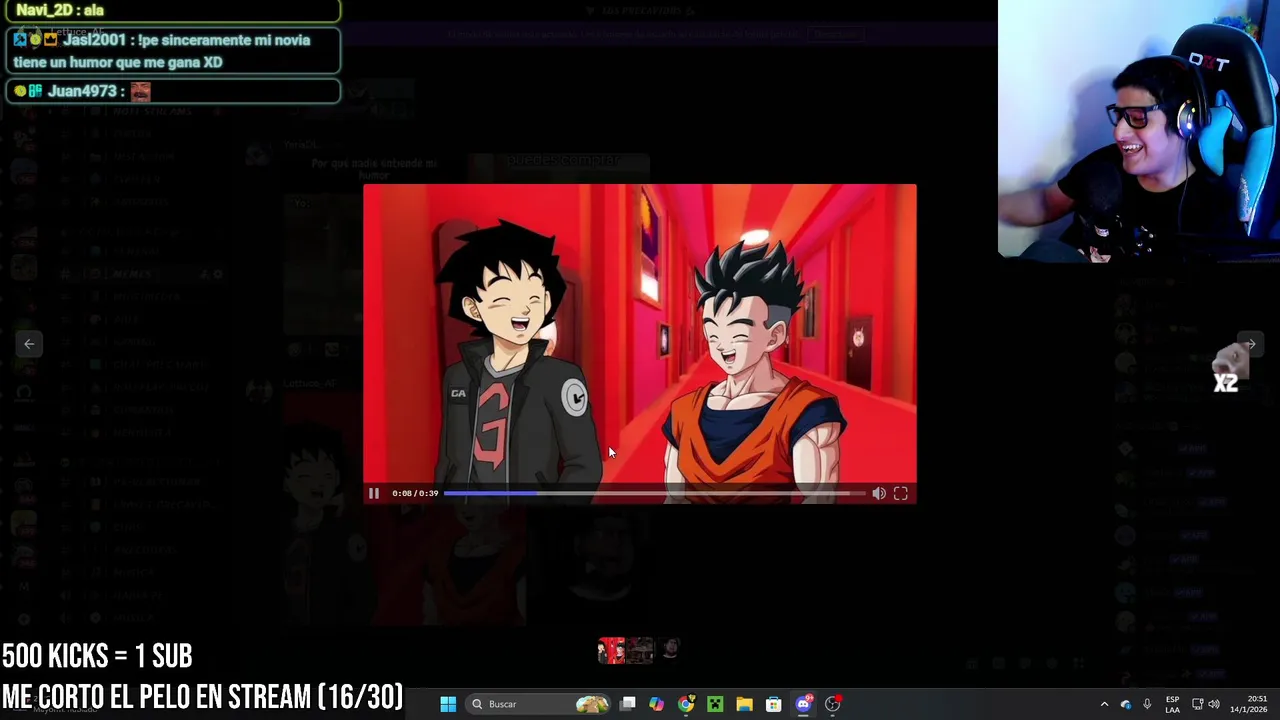
Task: Switch to Google Chrome in taskbar
Action: coord(685,704)
